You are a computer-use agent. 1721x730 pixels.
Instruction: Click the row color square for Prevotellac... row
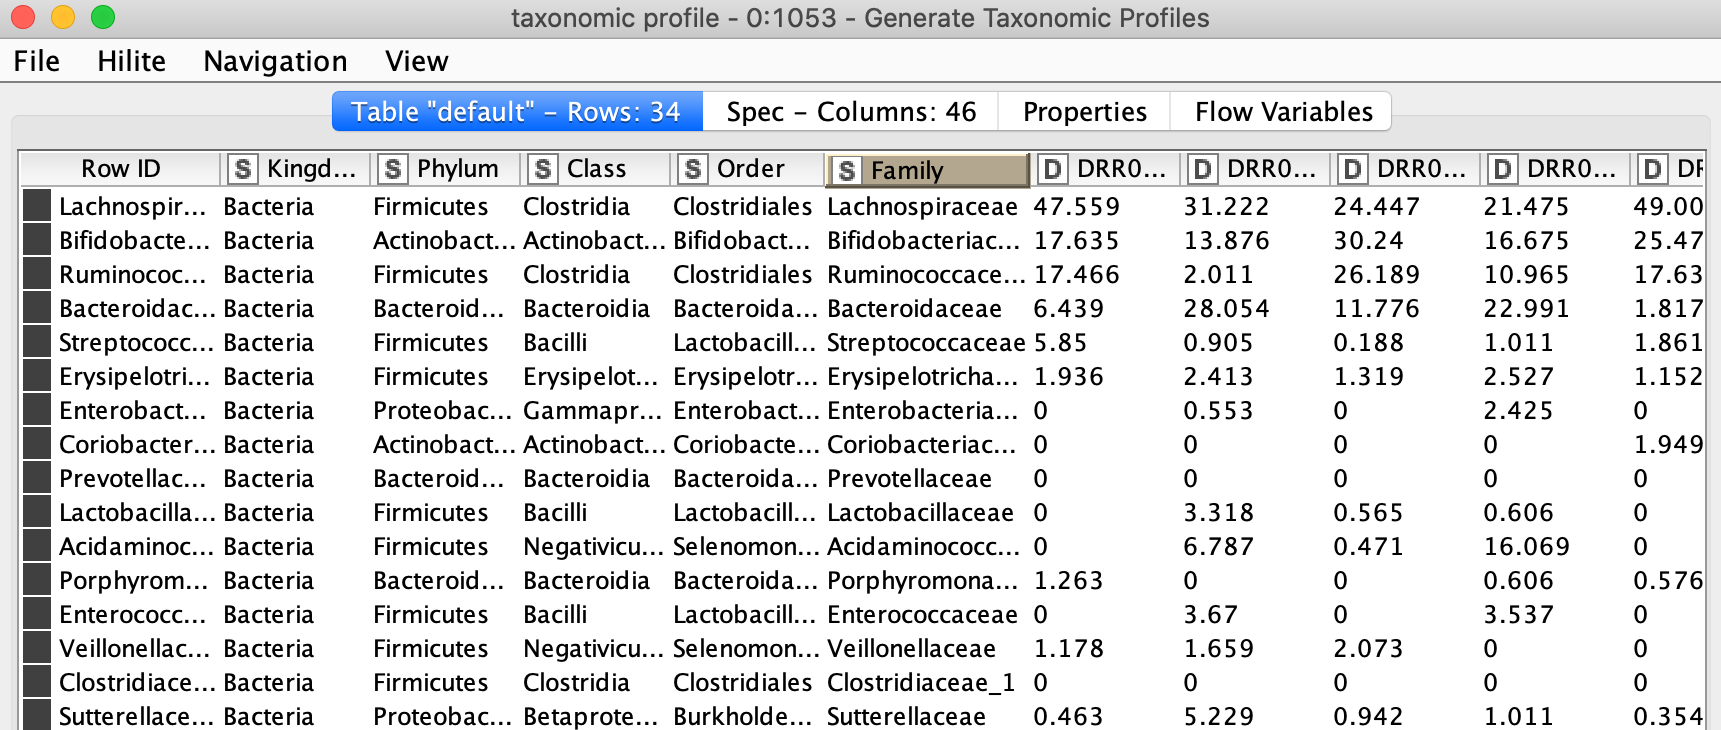click(x=37, y=478)
